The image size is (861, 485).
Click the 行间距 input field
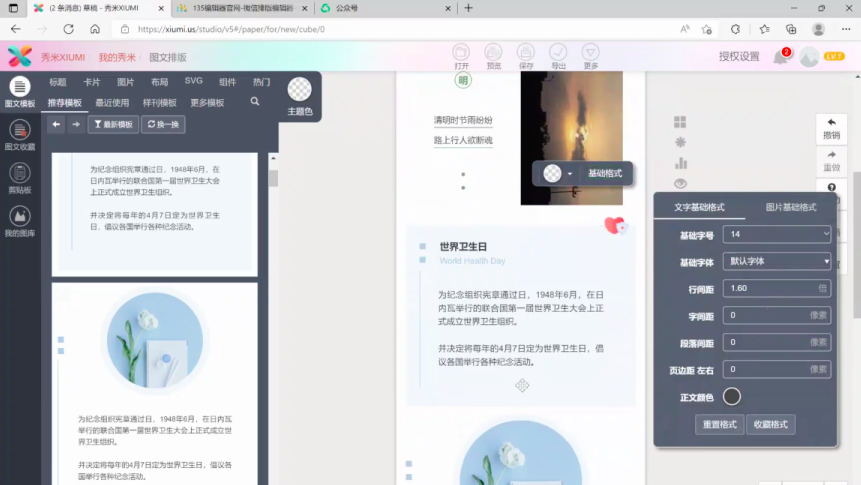point(776,288)
